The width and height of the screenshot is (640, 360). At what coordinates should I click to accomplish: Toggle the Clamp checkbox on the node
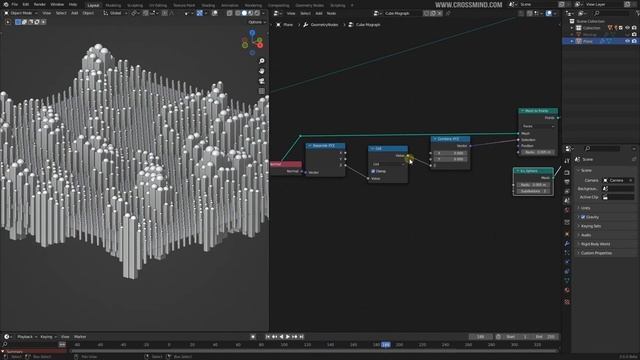373,171
